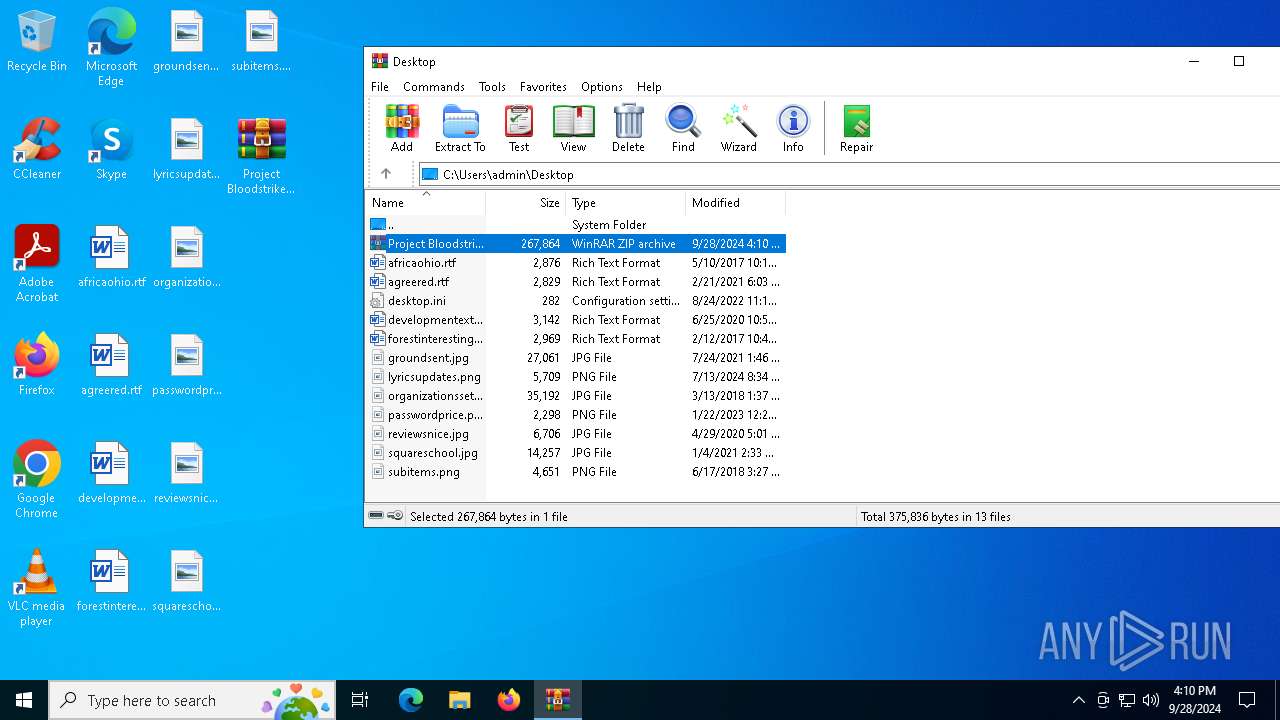Click the drive icon in status bar
Image resolution: width=1280 pixels, height=720 pixels.
(x=376, y=516)
